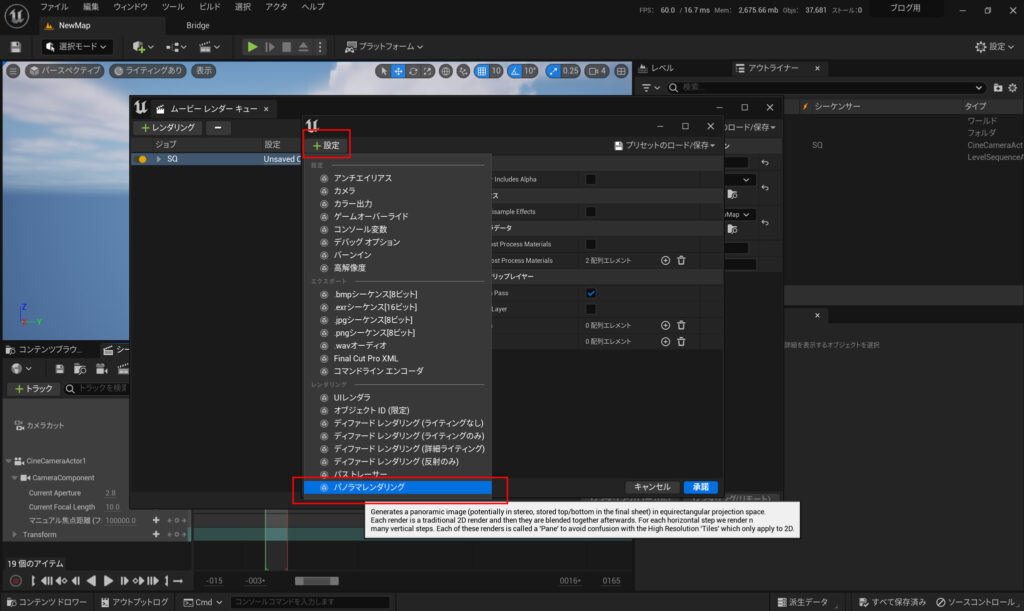Viewport: 1024px width, 611px height.
Task: Click the Eject button in play controls
Action: pos(304,47)
